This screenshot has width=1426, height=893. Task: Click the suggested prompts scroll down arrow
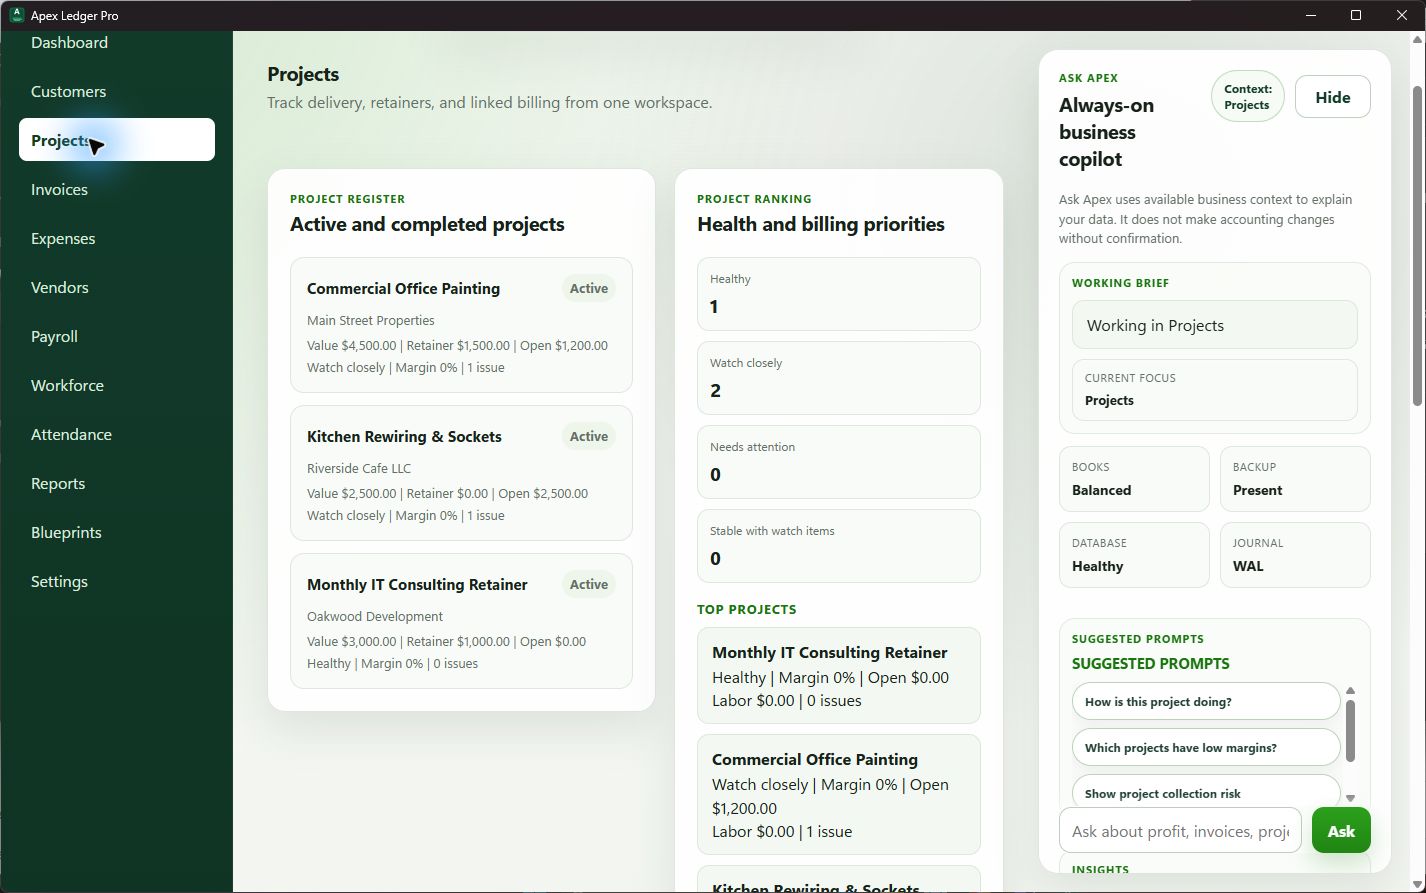[1350, 798]
